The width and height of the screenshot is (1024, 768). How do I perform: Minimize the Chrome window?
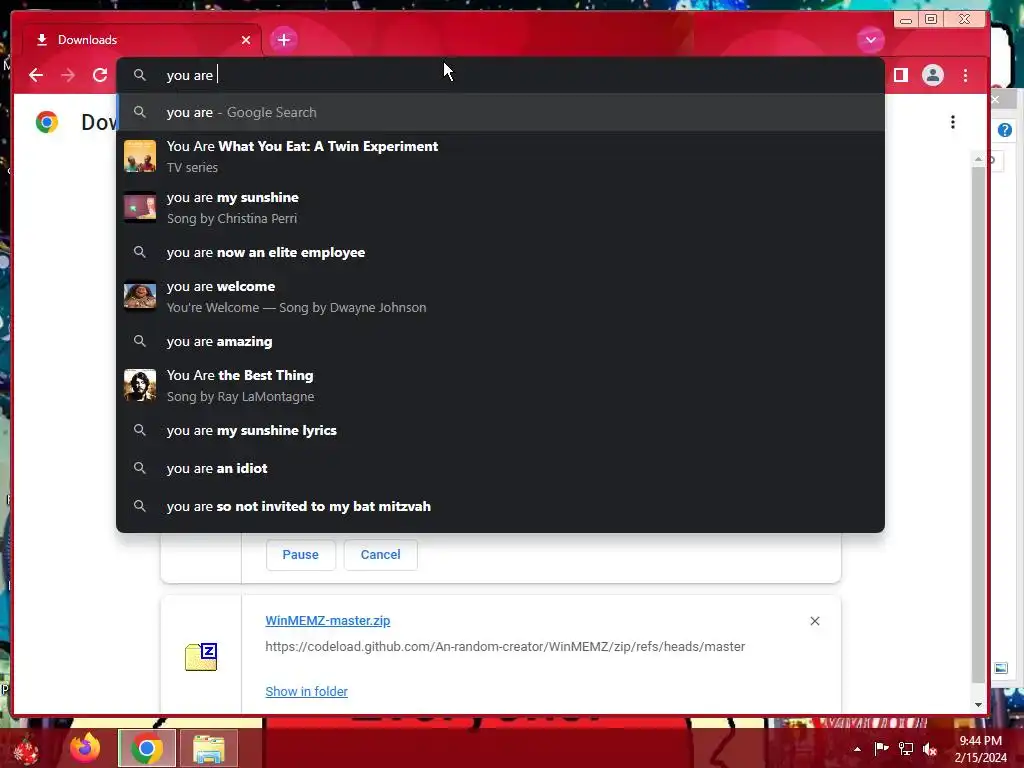click(906, 20)
